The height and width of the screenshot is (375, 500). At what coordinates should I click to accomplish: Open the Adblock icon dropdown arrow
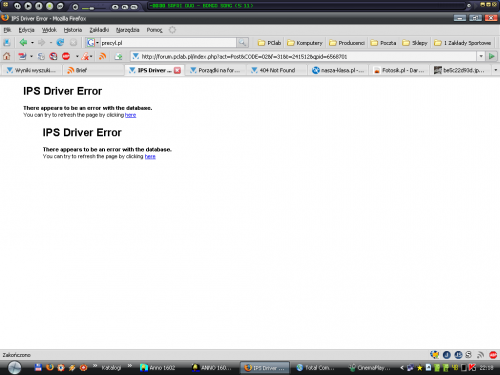point(77,56)
